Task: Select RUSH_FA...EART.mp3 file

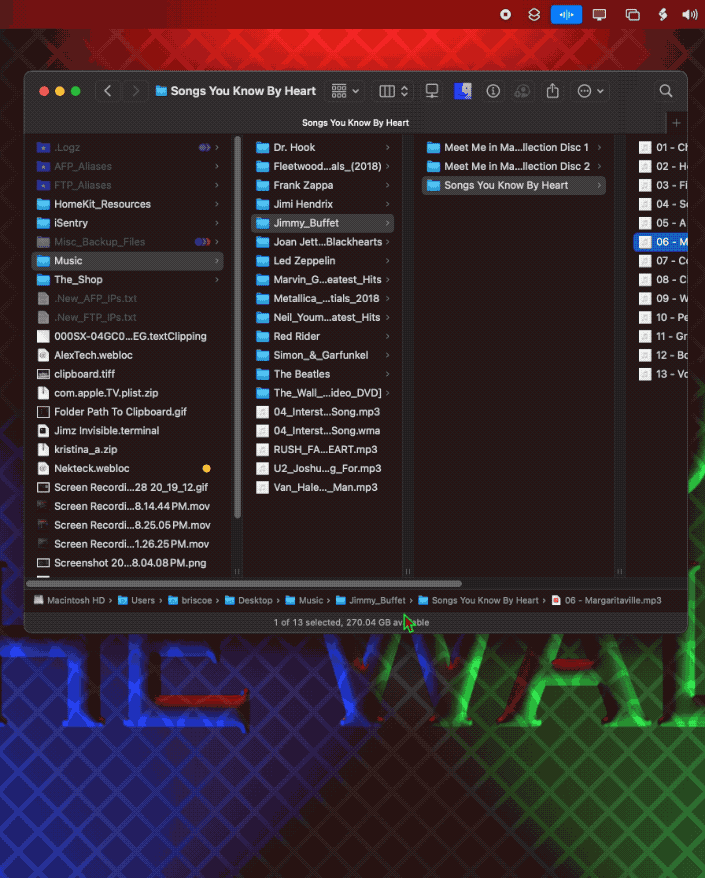Action: coord(323,450)
